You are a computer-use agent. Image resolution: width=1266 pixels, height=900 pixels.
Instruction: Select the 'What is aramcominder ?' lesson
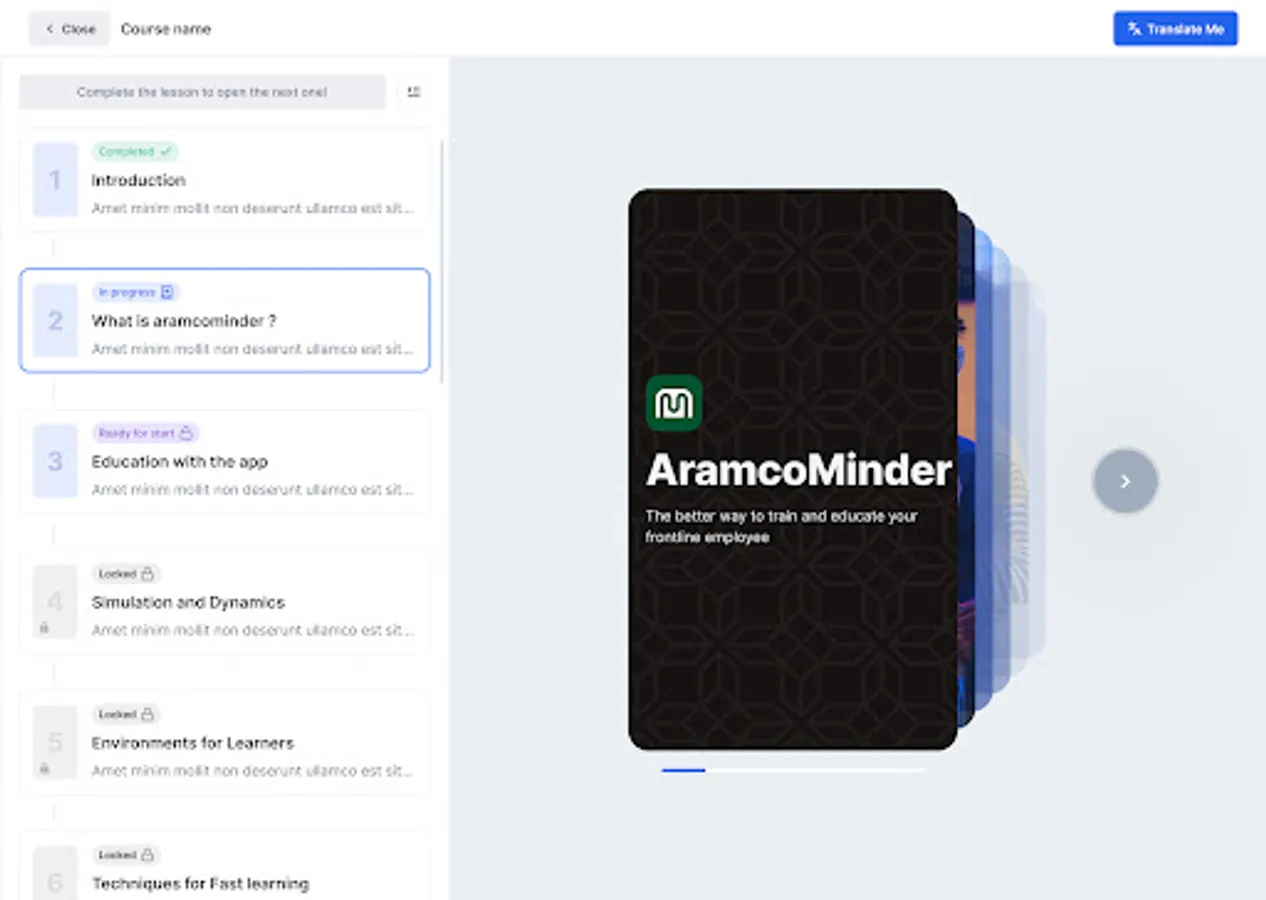(225, 320)
